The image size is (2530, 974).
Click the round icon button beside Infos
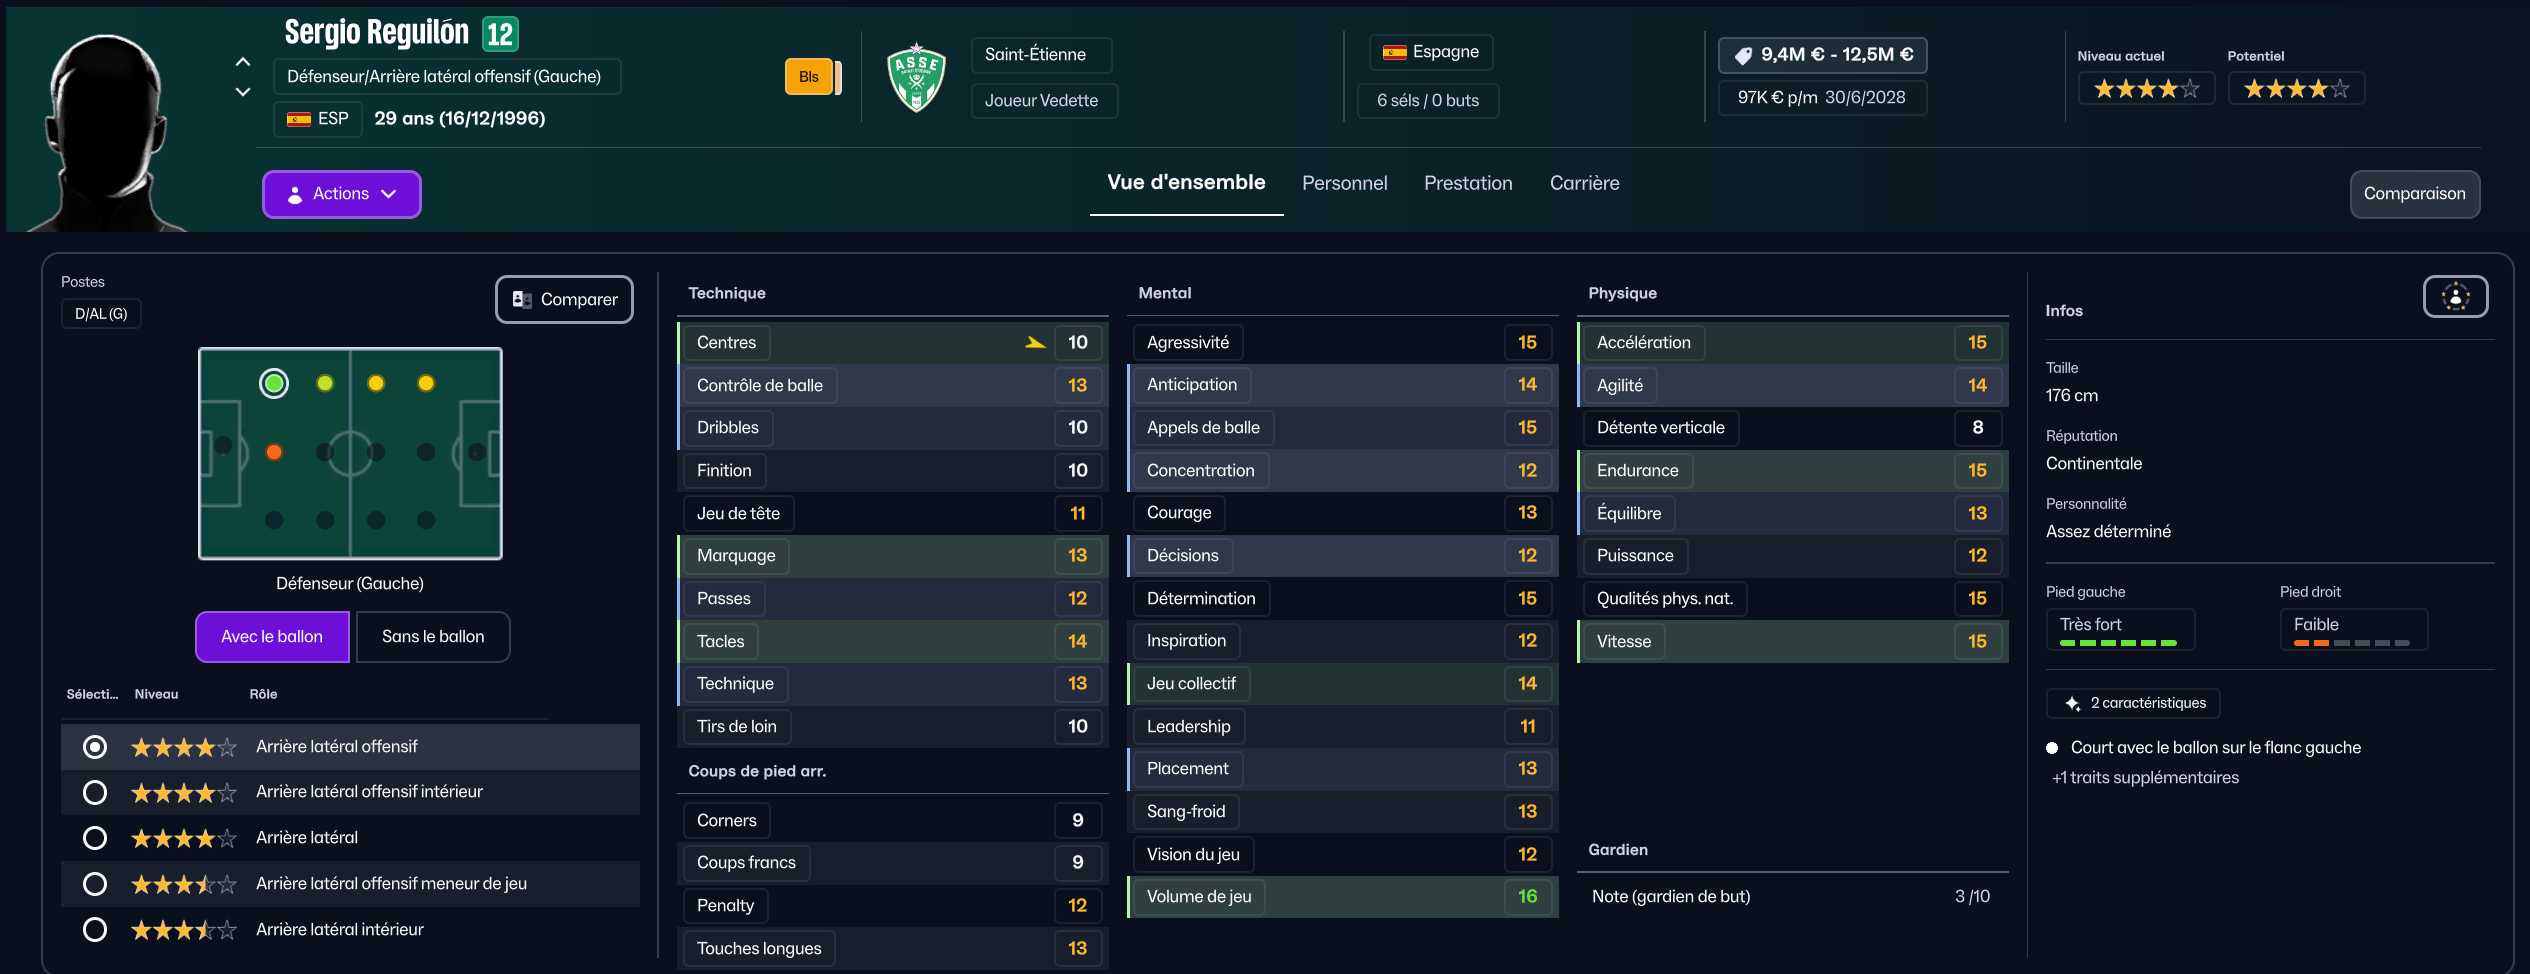coord(2455,297)
